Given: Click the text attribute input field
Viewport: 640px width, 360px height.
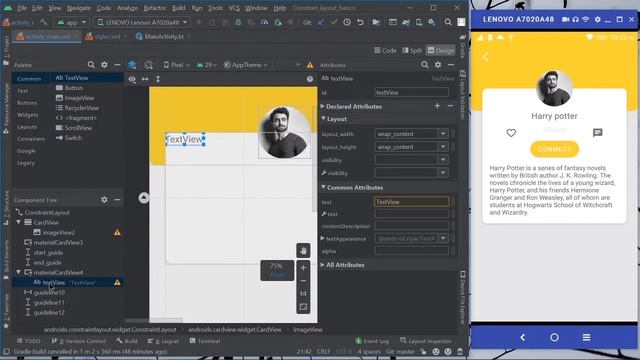Looking at the screenshot, I should (x=411, y=202).
